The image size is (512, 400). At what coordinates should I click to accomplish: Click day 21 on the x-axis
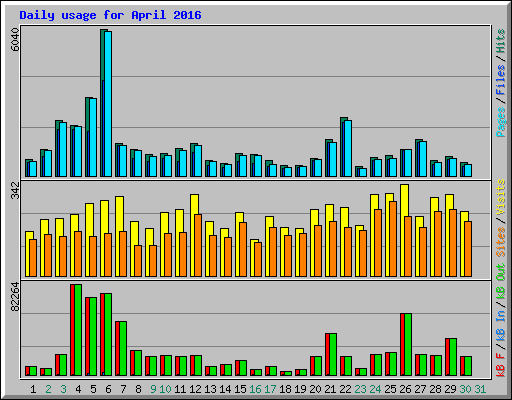tap(330, 389)
